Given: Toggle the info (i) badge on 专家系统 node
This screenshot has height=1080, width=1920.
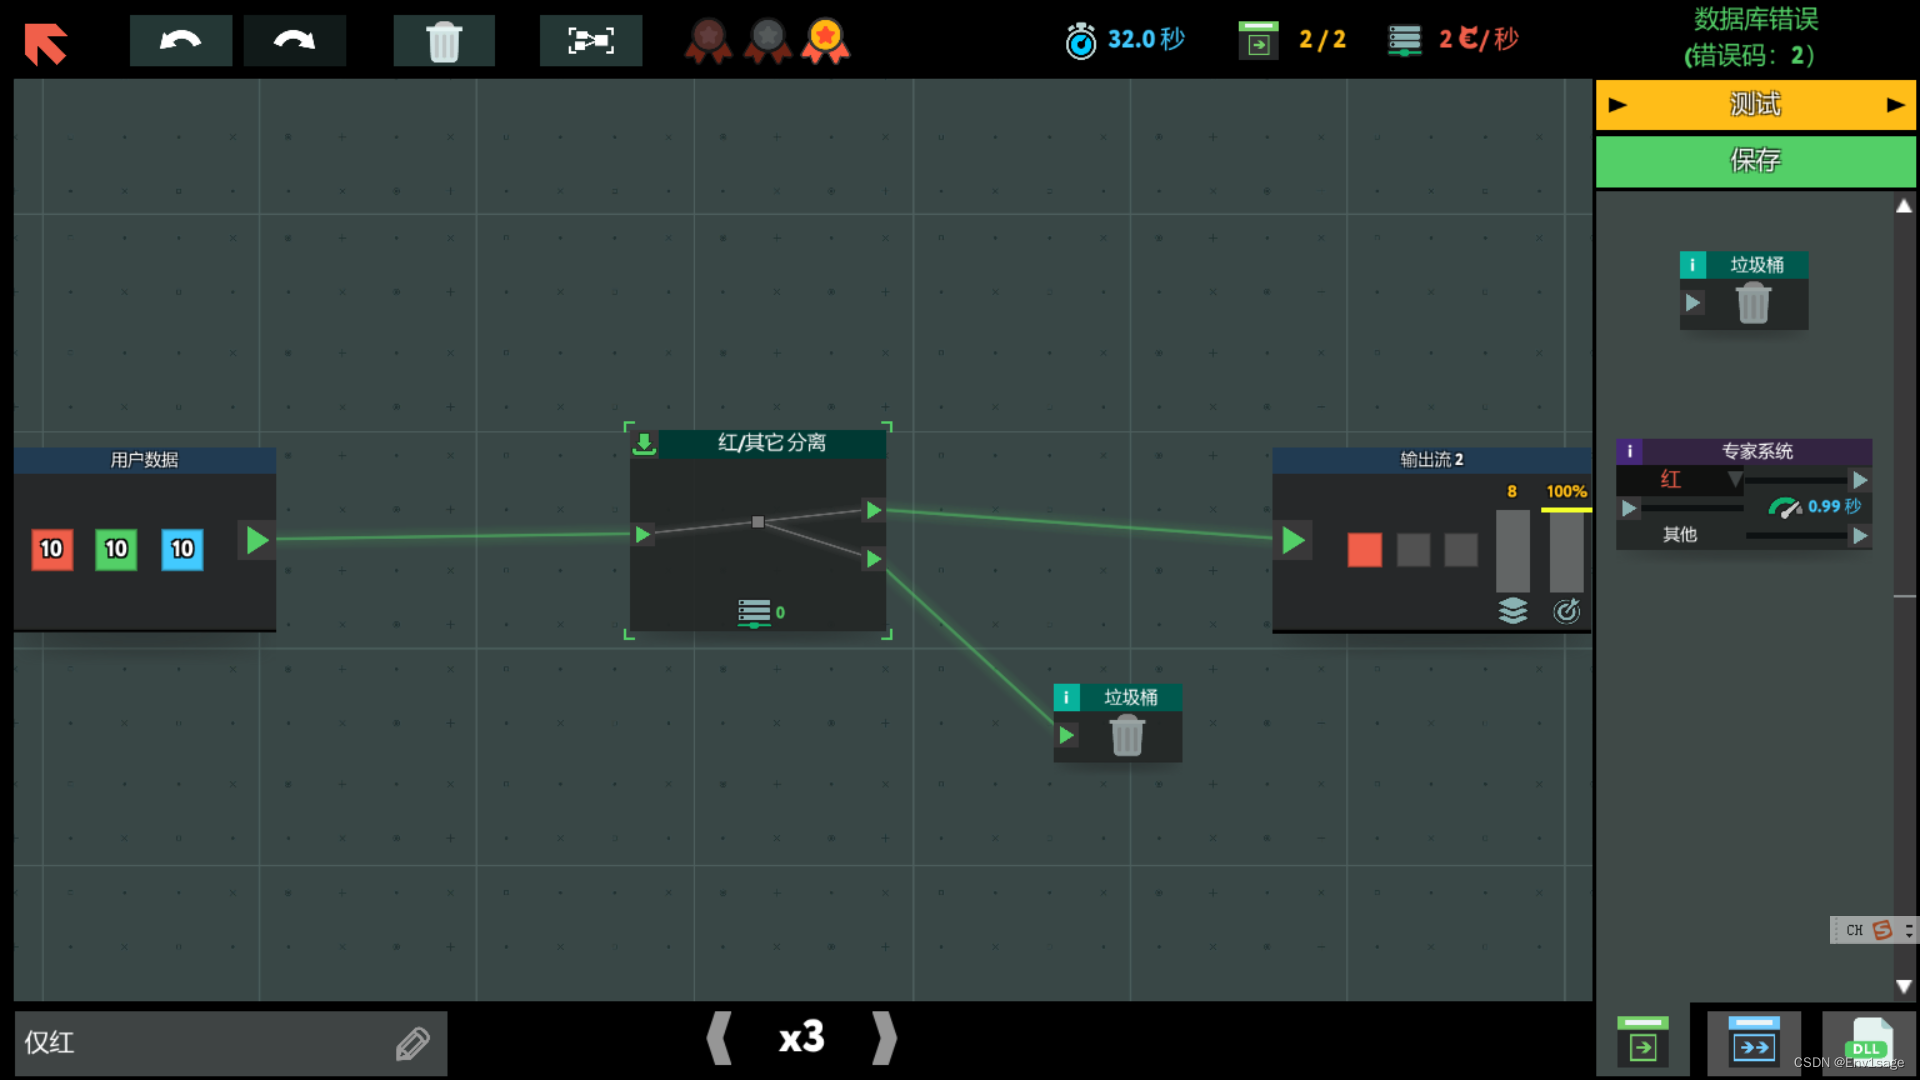Looking at the screenshot, I should click(1630, 451).
